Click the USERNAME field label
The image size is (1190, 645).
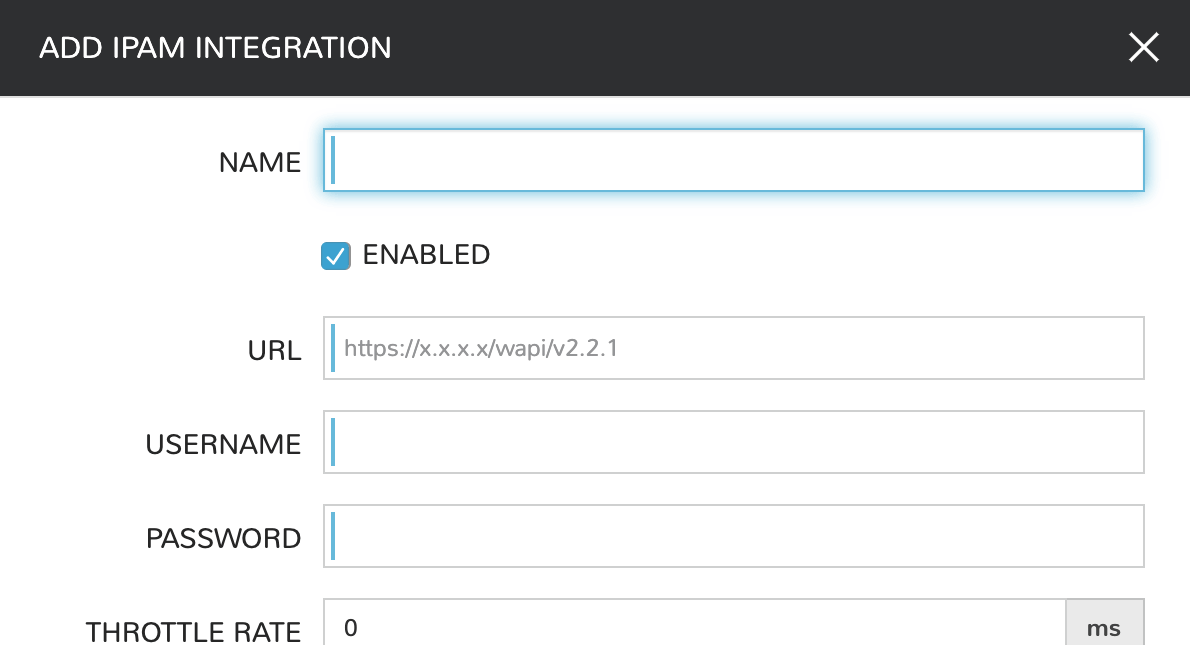(x=223, y=444)
